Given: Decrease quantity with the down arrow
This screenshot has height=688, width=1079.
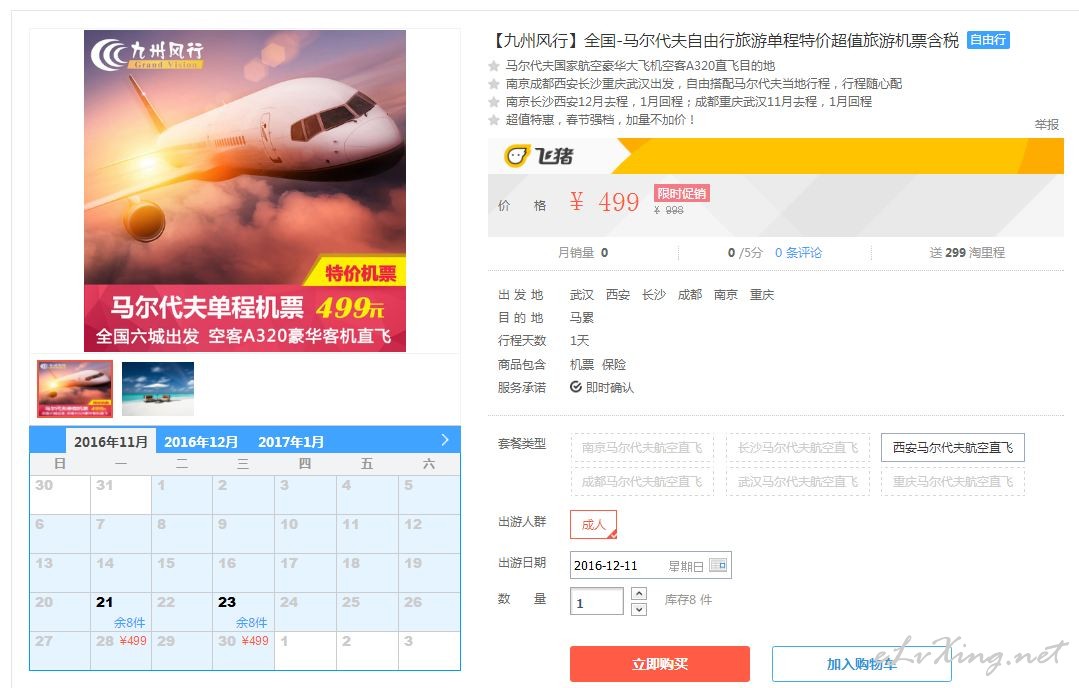Looking at the screenshot, I should pos(639,610).
